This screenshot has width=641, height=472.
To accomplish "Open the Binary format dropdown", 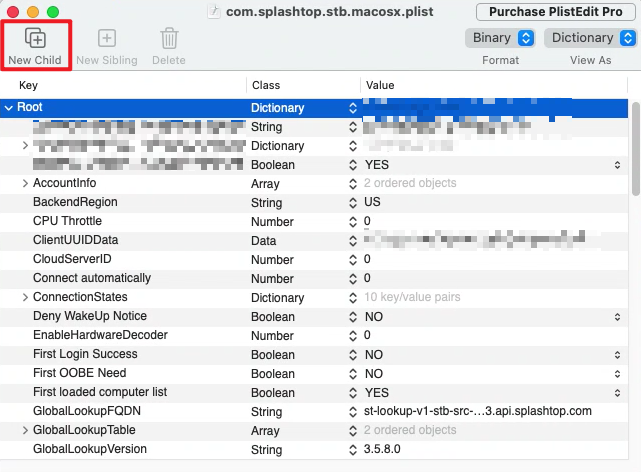I will (500, 38).
